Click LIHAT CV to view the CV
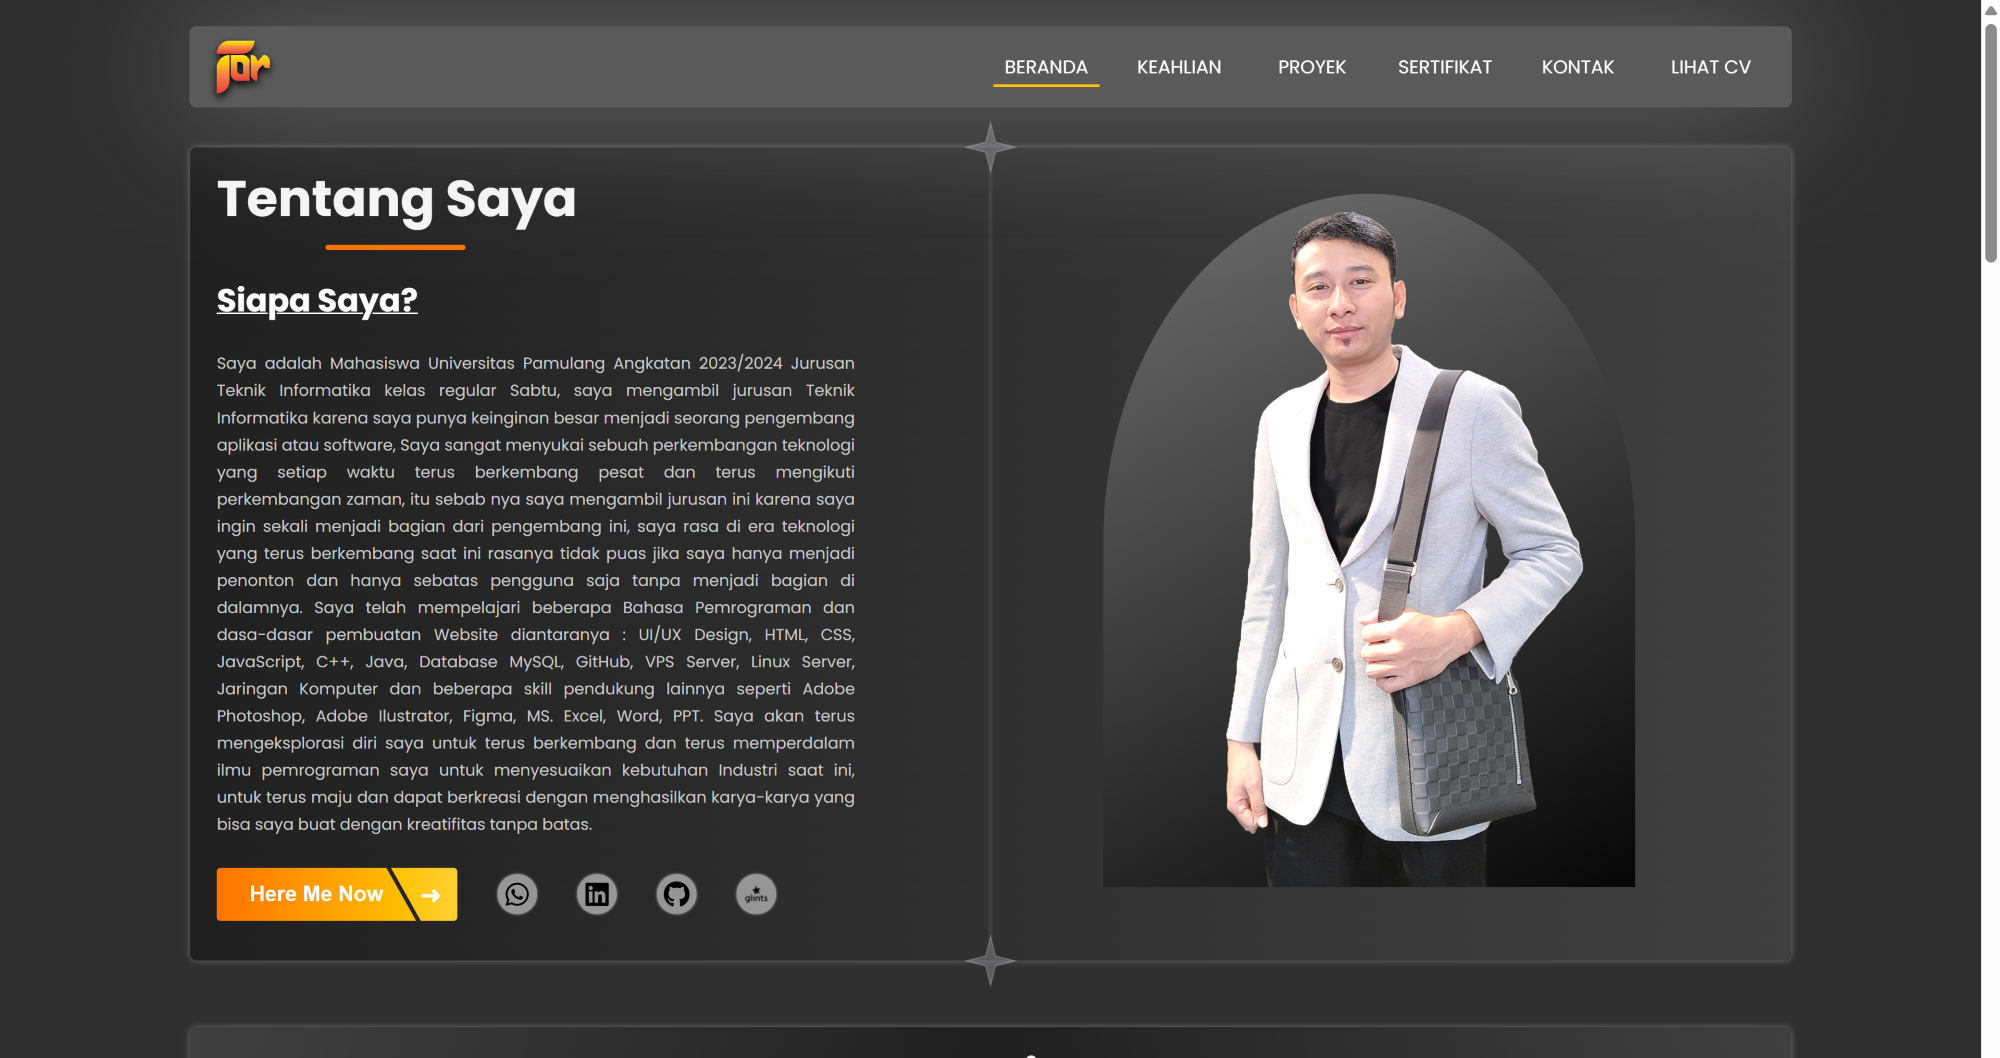This screenshot has height=1058, width=2000. point(1710,67)
